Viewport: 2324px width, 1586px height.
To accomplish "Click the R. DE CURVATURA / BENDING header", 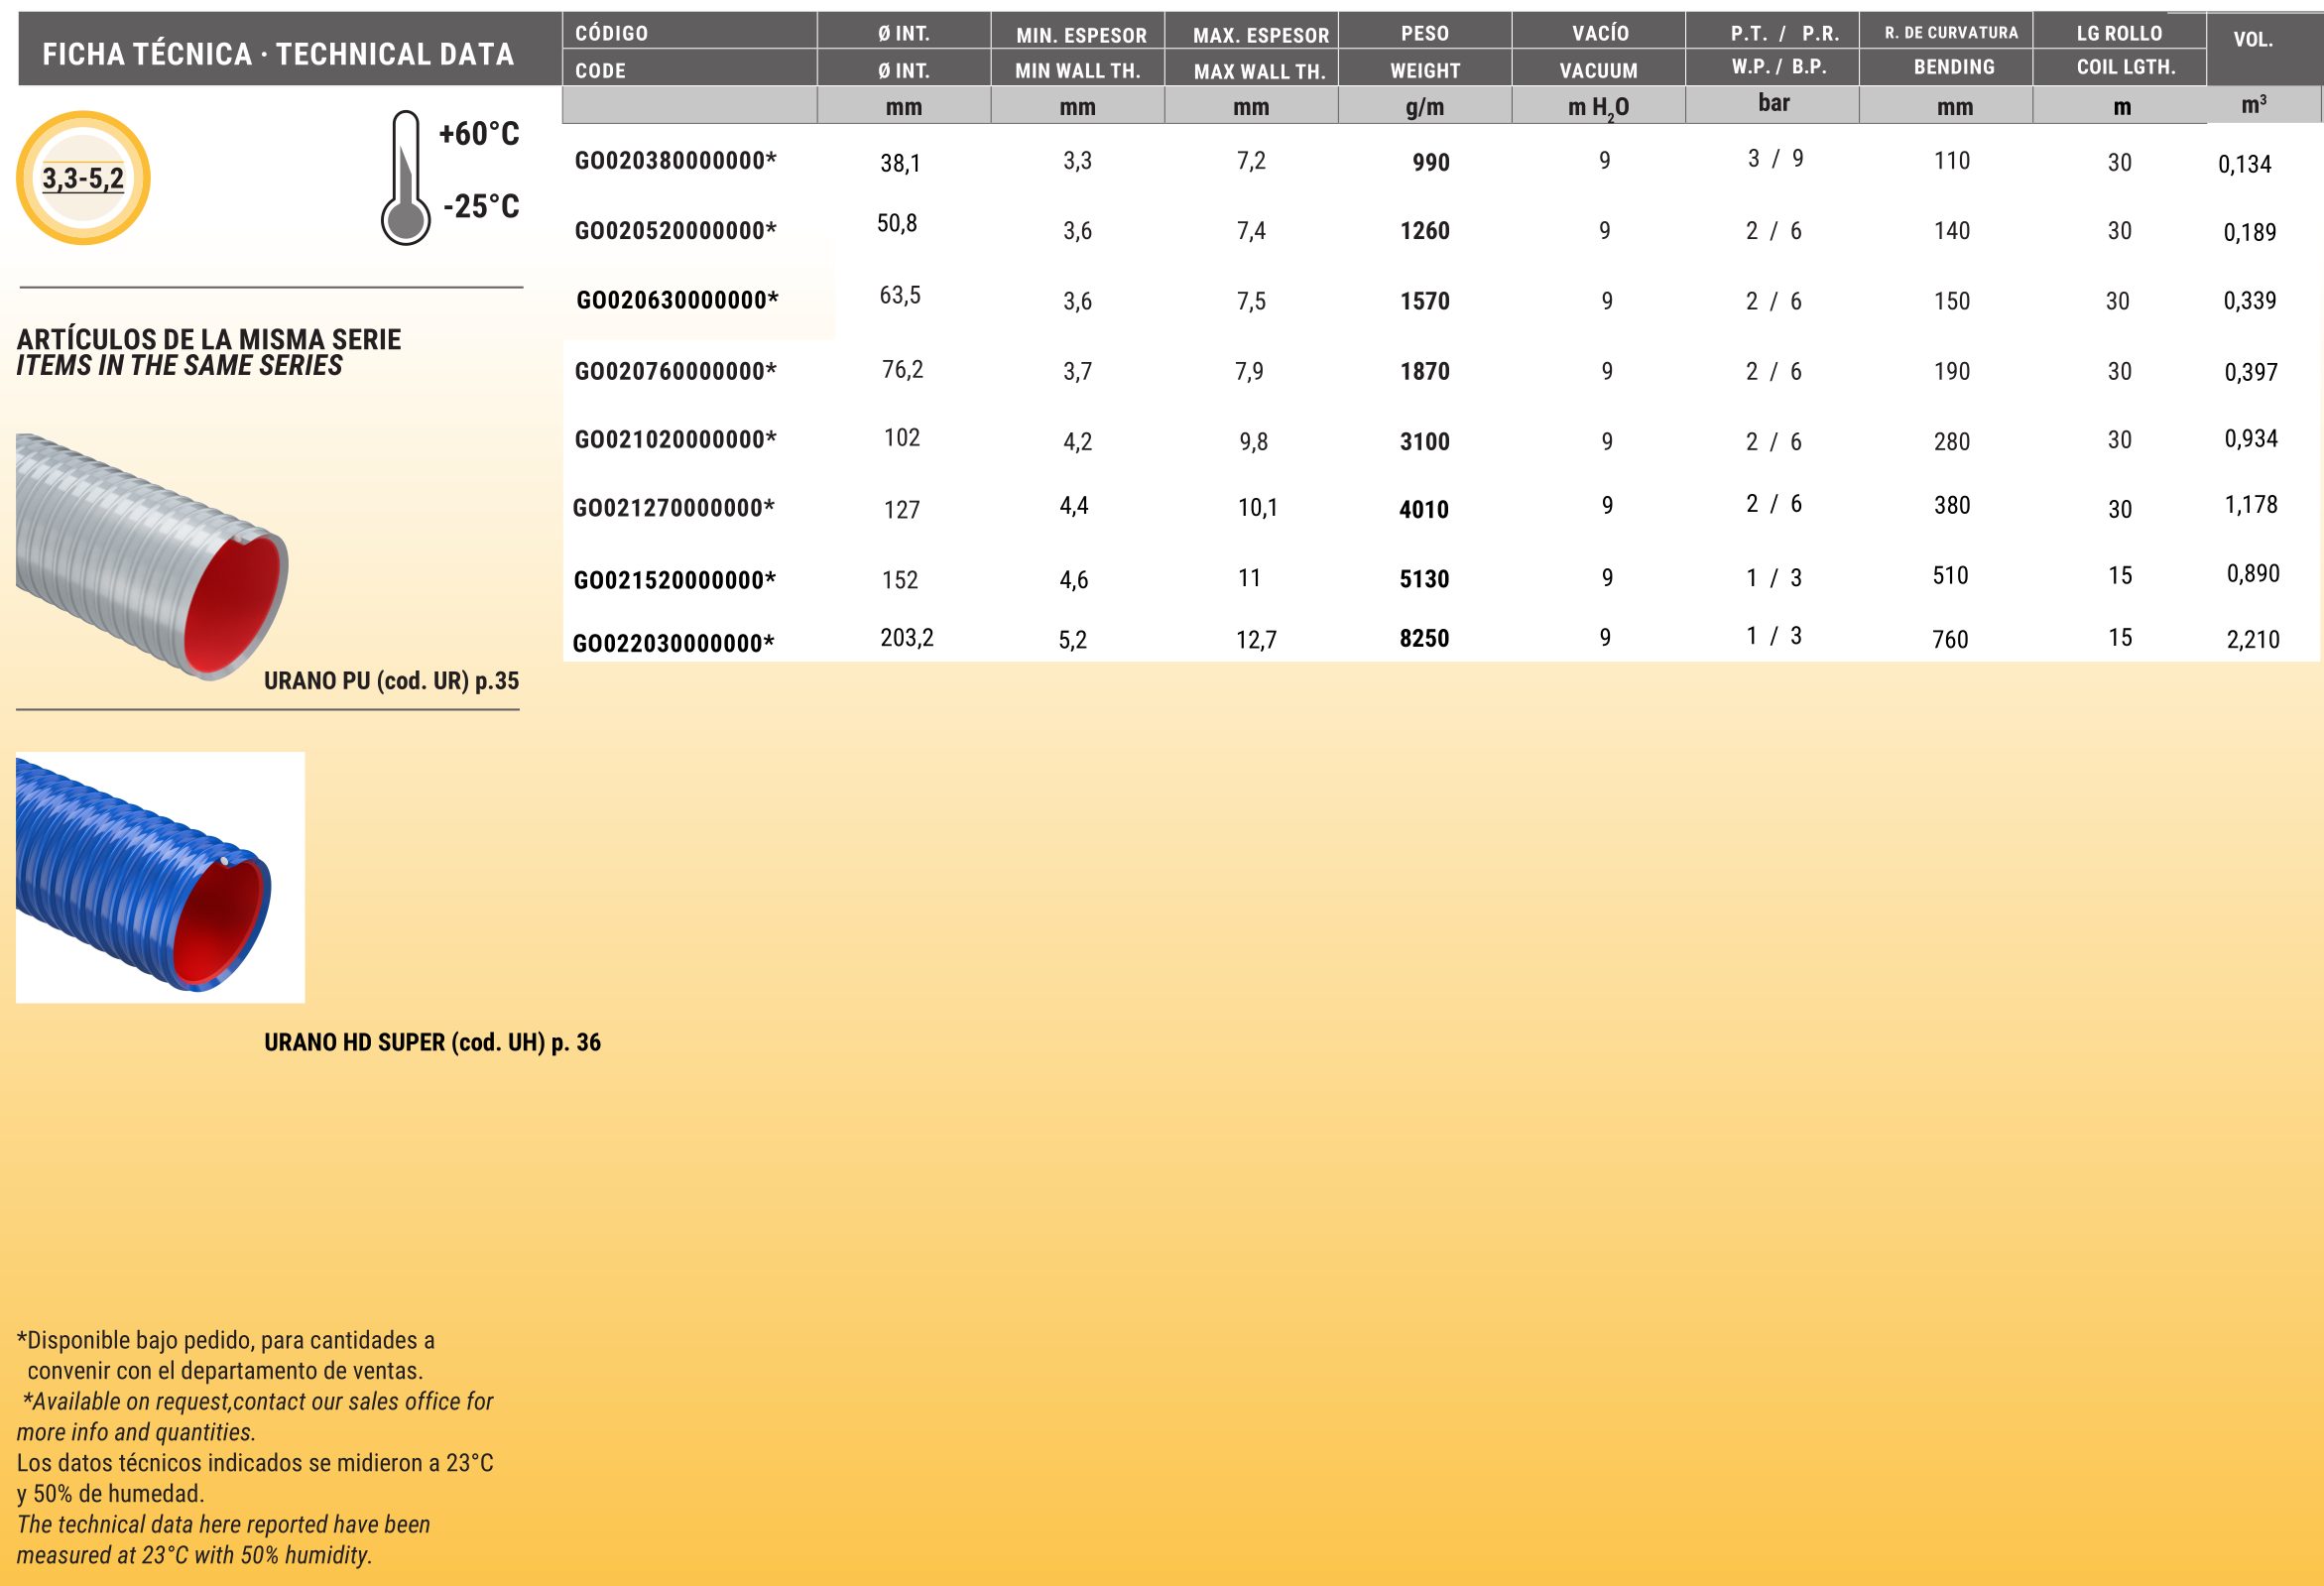I will coord(1952,50).
